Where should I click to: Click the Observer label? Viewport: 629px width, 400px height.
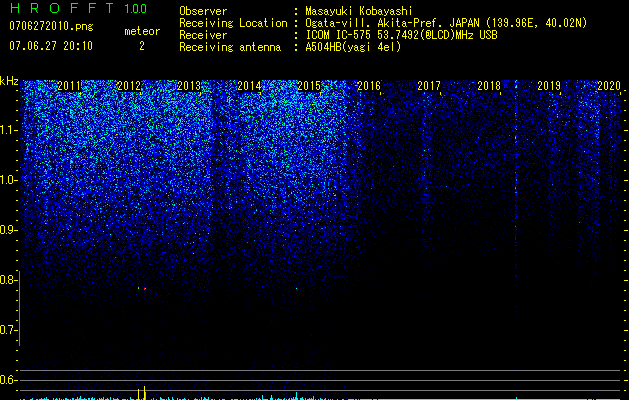(x=203, y=11)
